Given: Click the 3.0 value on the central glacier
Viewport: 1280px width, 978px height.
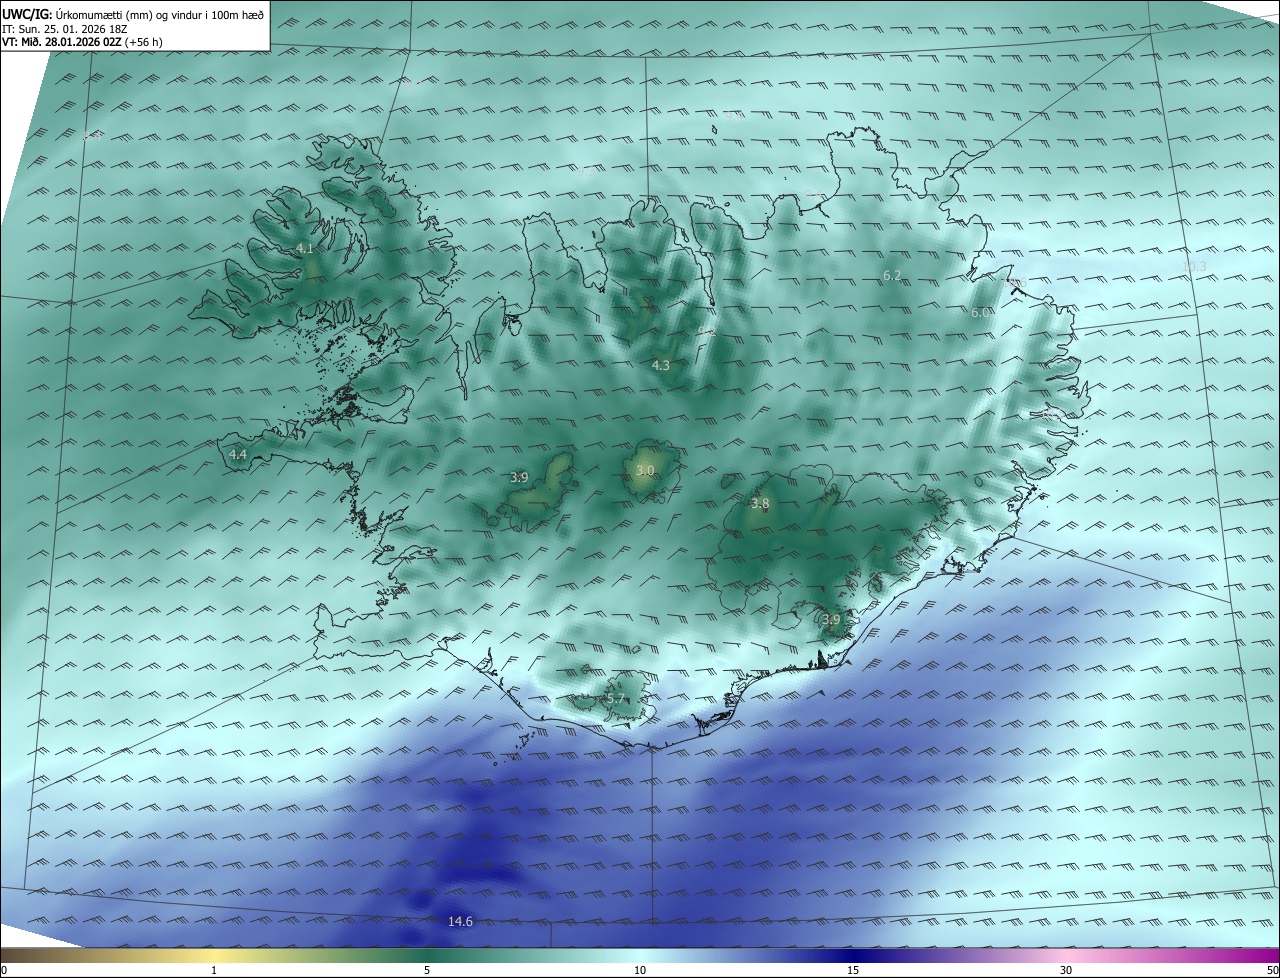Looking at the screenshot, I should point(645,470).
